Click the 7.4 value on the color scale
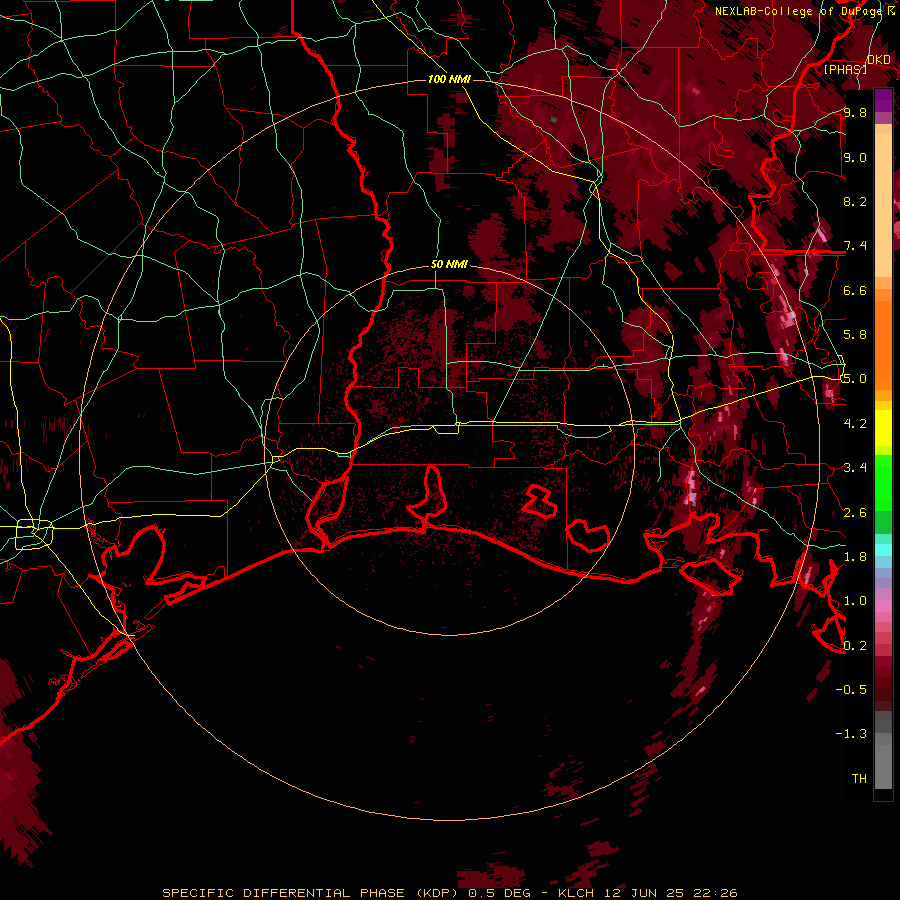Image resolution: width=900 pixels, height=900 pixels. (855, 246)
